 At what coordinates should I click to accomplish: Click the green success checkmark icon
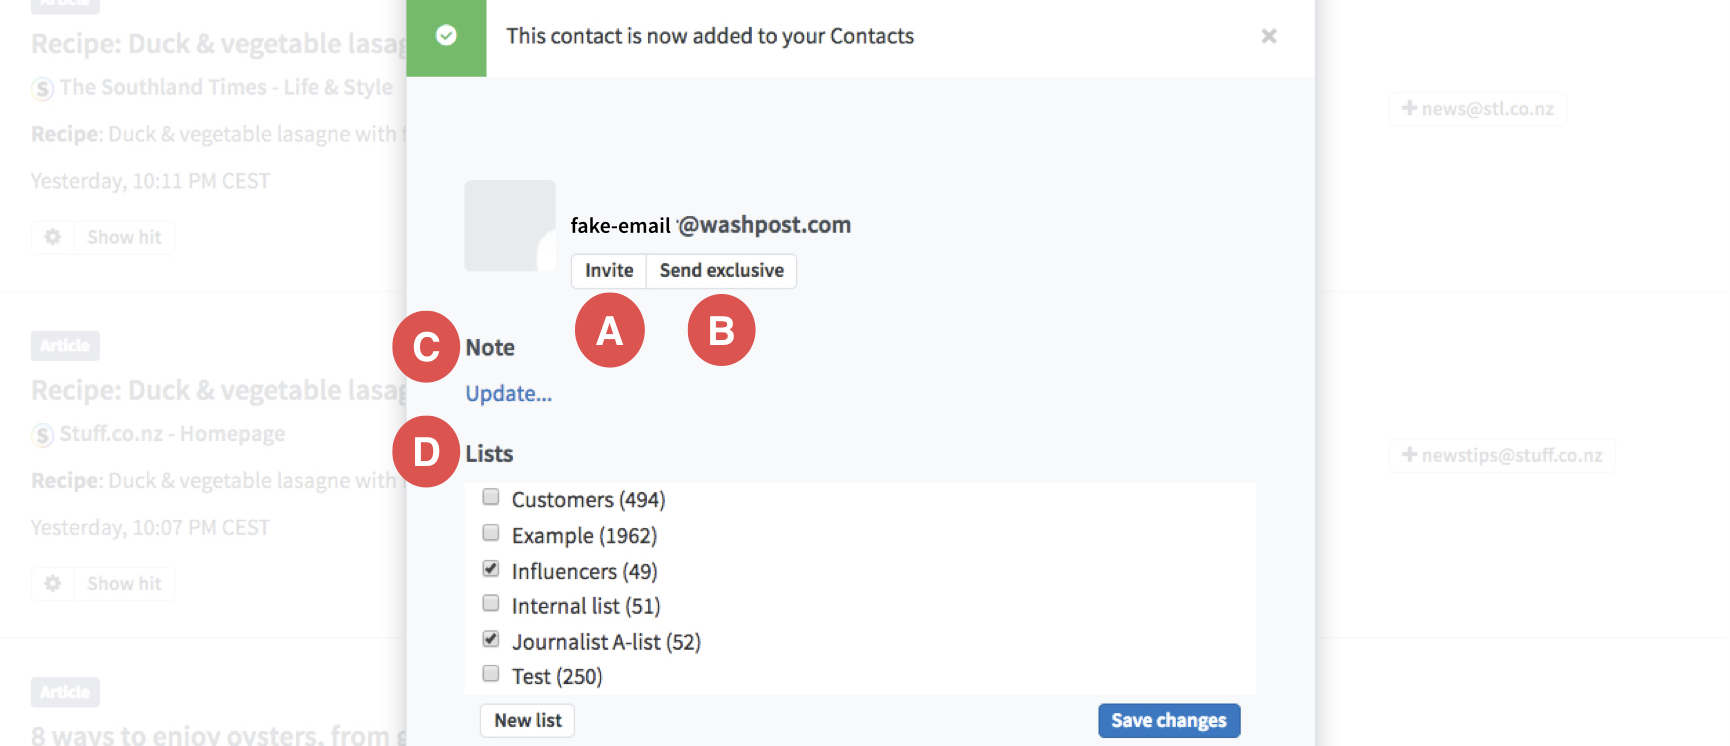point(446,36)
